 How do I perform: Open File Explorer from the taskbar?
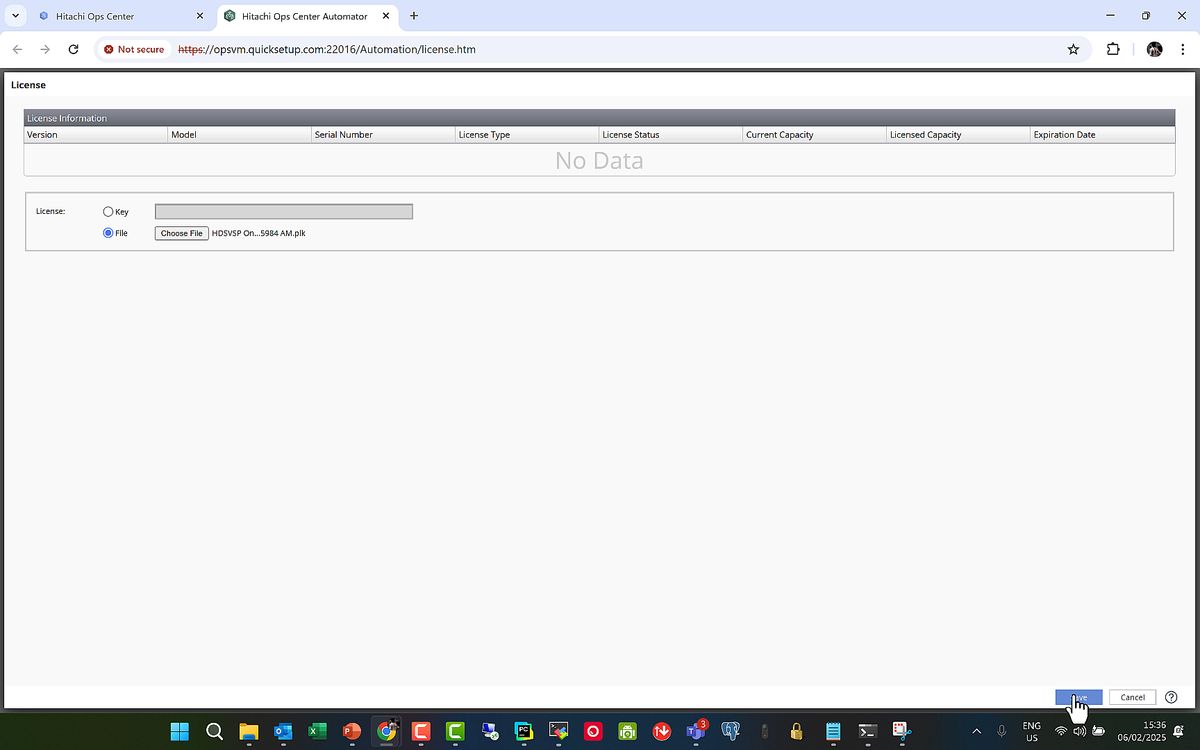coord(248,731)
